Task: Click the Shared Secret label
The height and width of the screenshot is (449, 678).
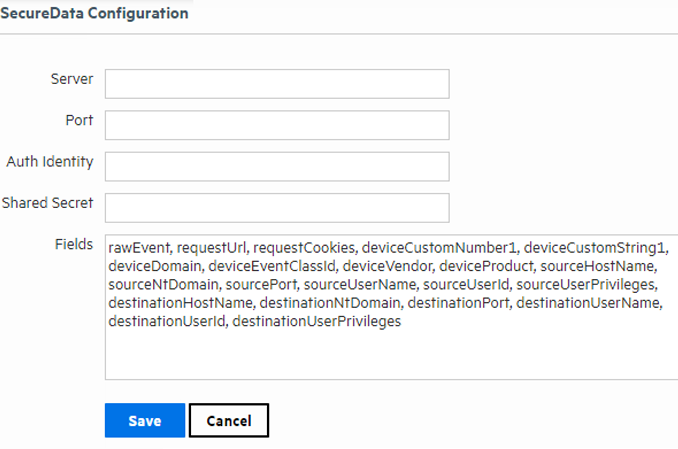Action: [48, 203]
